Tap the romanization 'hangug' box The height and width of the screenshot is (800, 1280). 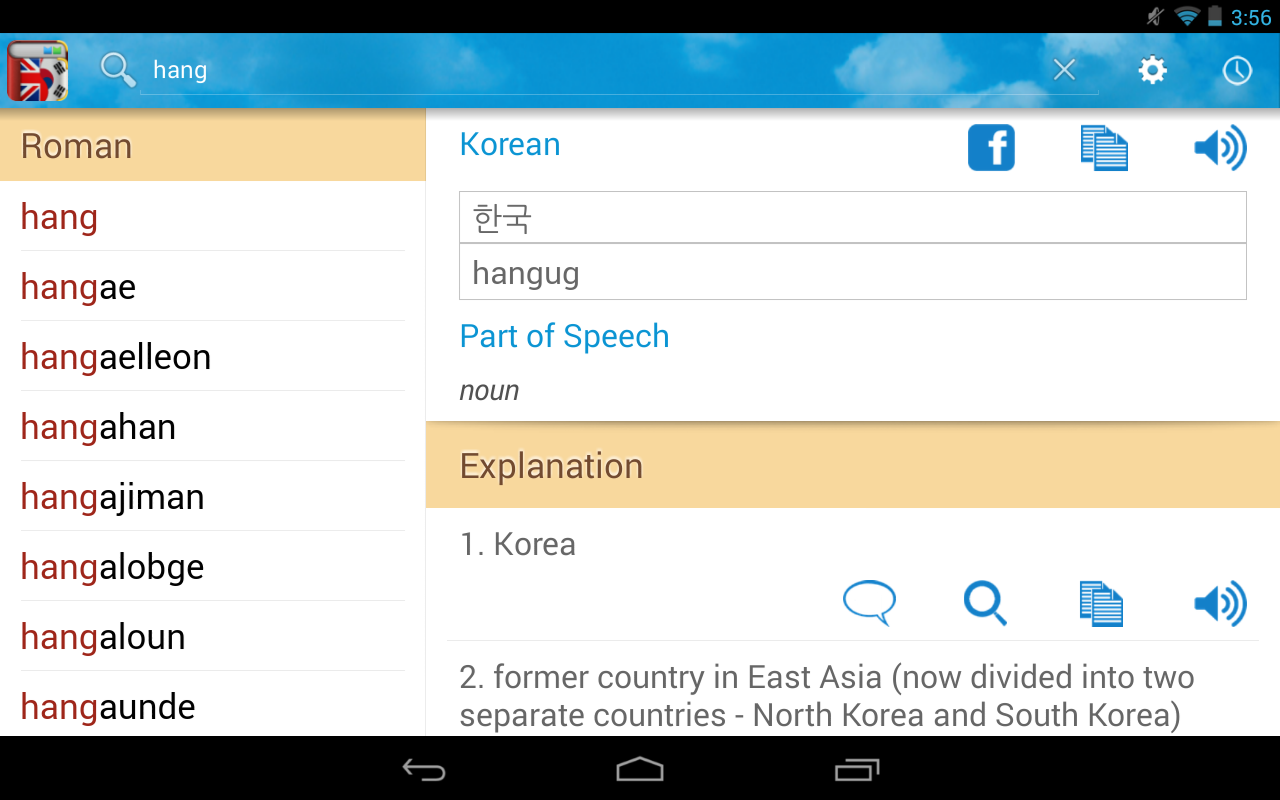(x=853, y=272)
